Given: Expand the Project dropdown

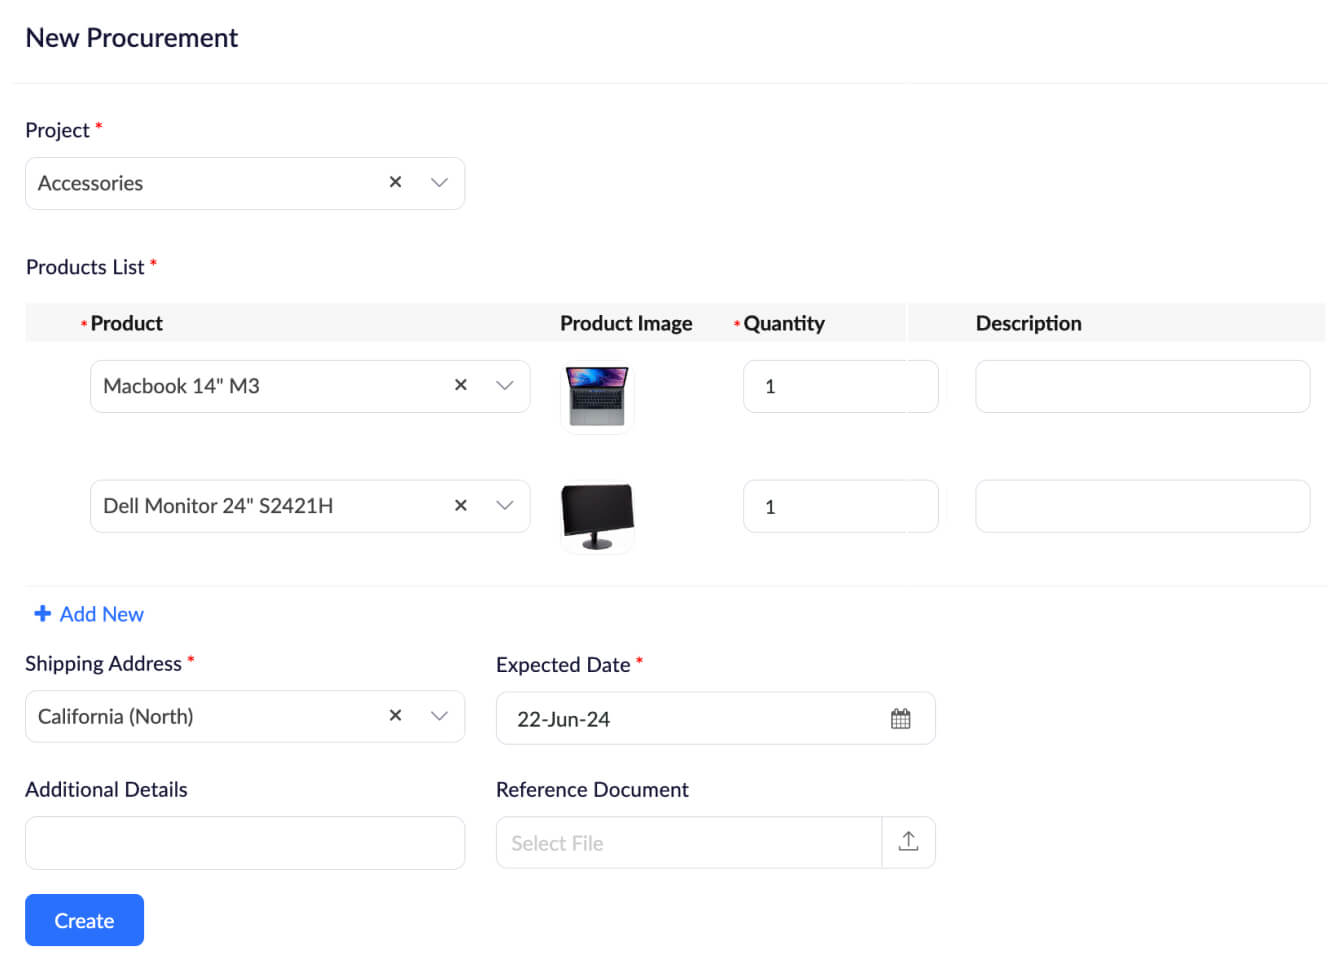Looking at the screenshot, I should pyautogui.click(x=439, y=182).
